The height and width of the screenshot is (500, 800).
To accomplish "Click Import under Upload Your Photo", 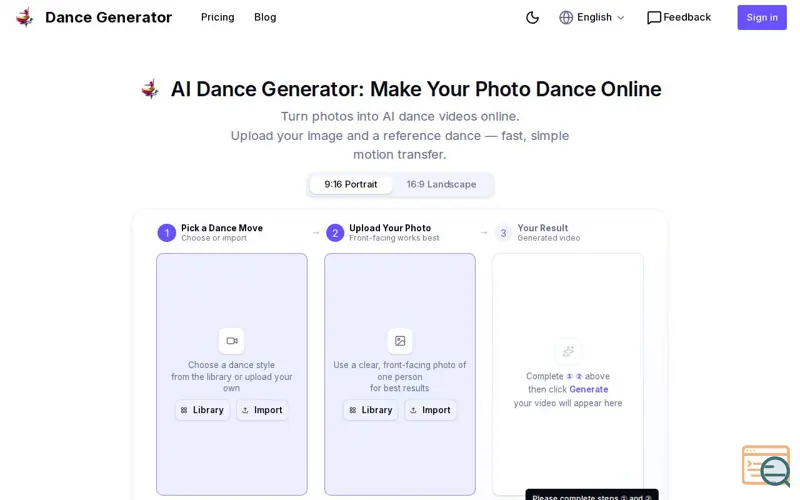I will (431, 410).
